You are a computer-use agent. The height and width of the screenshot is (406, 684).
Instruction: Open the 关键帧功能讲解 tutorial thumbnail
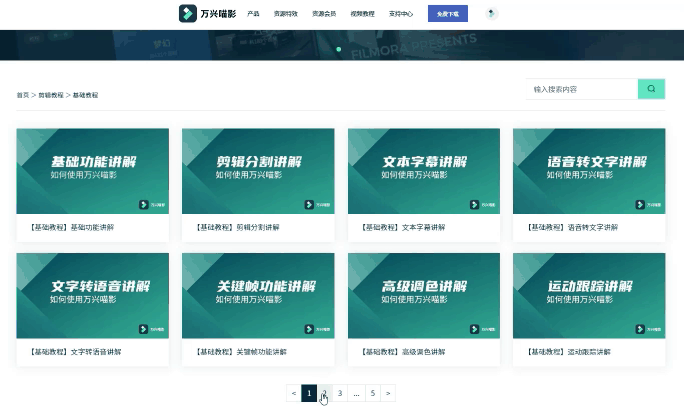(x=258, y=296)
